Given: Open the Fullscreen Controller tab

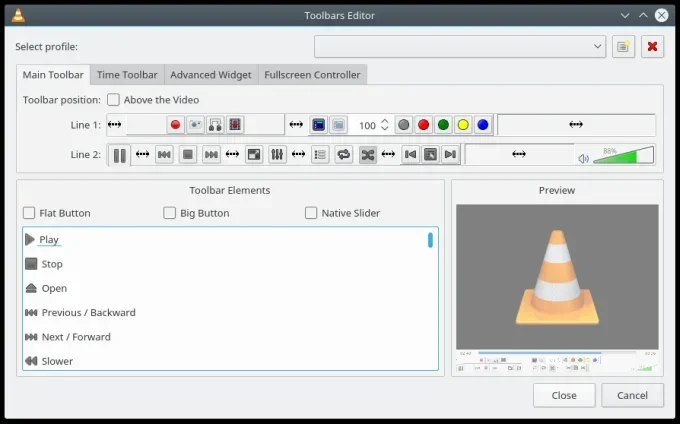Looking at the screenshot, I should coord(312,75).
